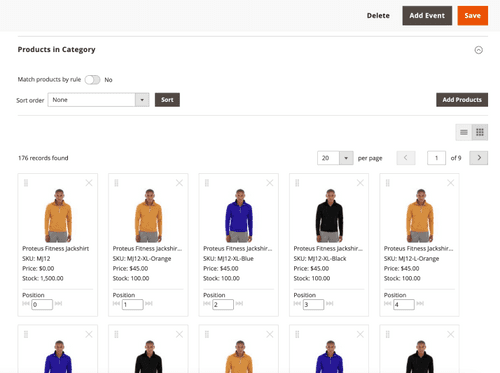Click the Position field of MJ12-XL-Blue
The image size is (500, 373).
pos(223,304)
